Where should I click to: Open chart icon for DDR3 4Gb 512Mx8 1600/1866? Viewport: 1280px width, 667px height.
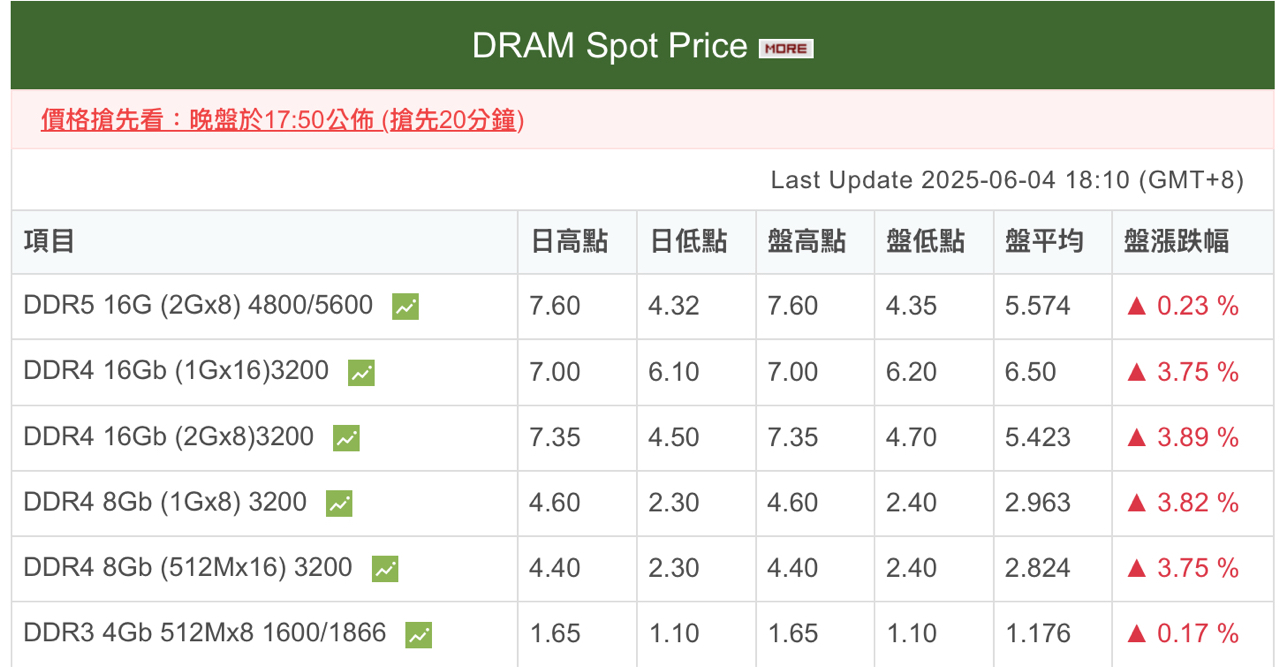(x=418, y=634)
